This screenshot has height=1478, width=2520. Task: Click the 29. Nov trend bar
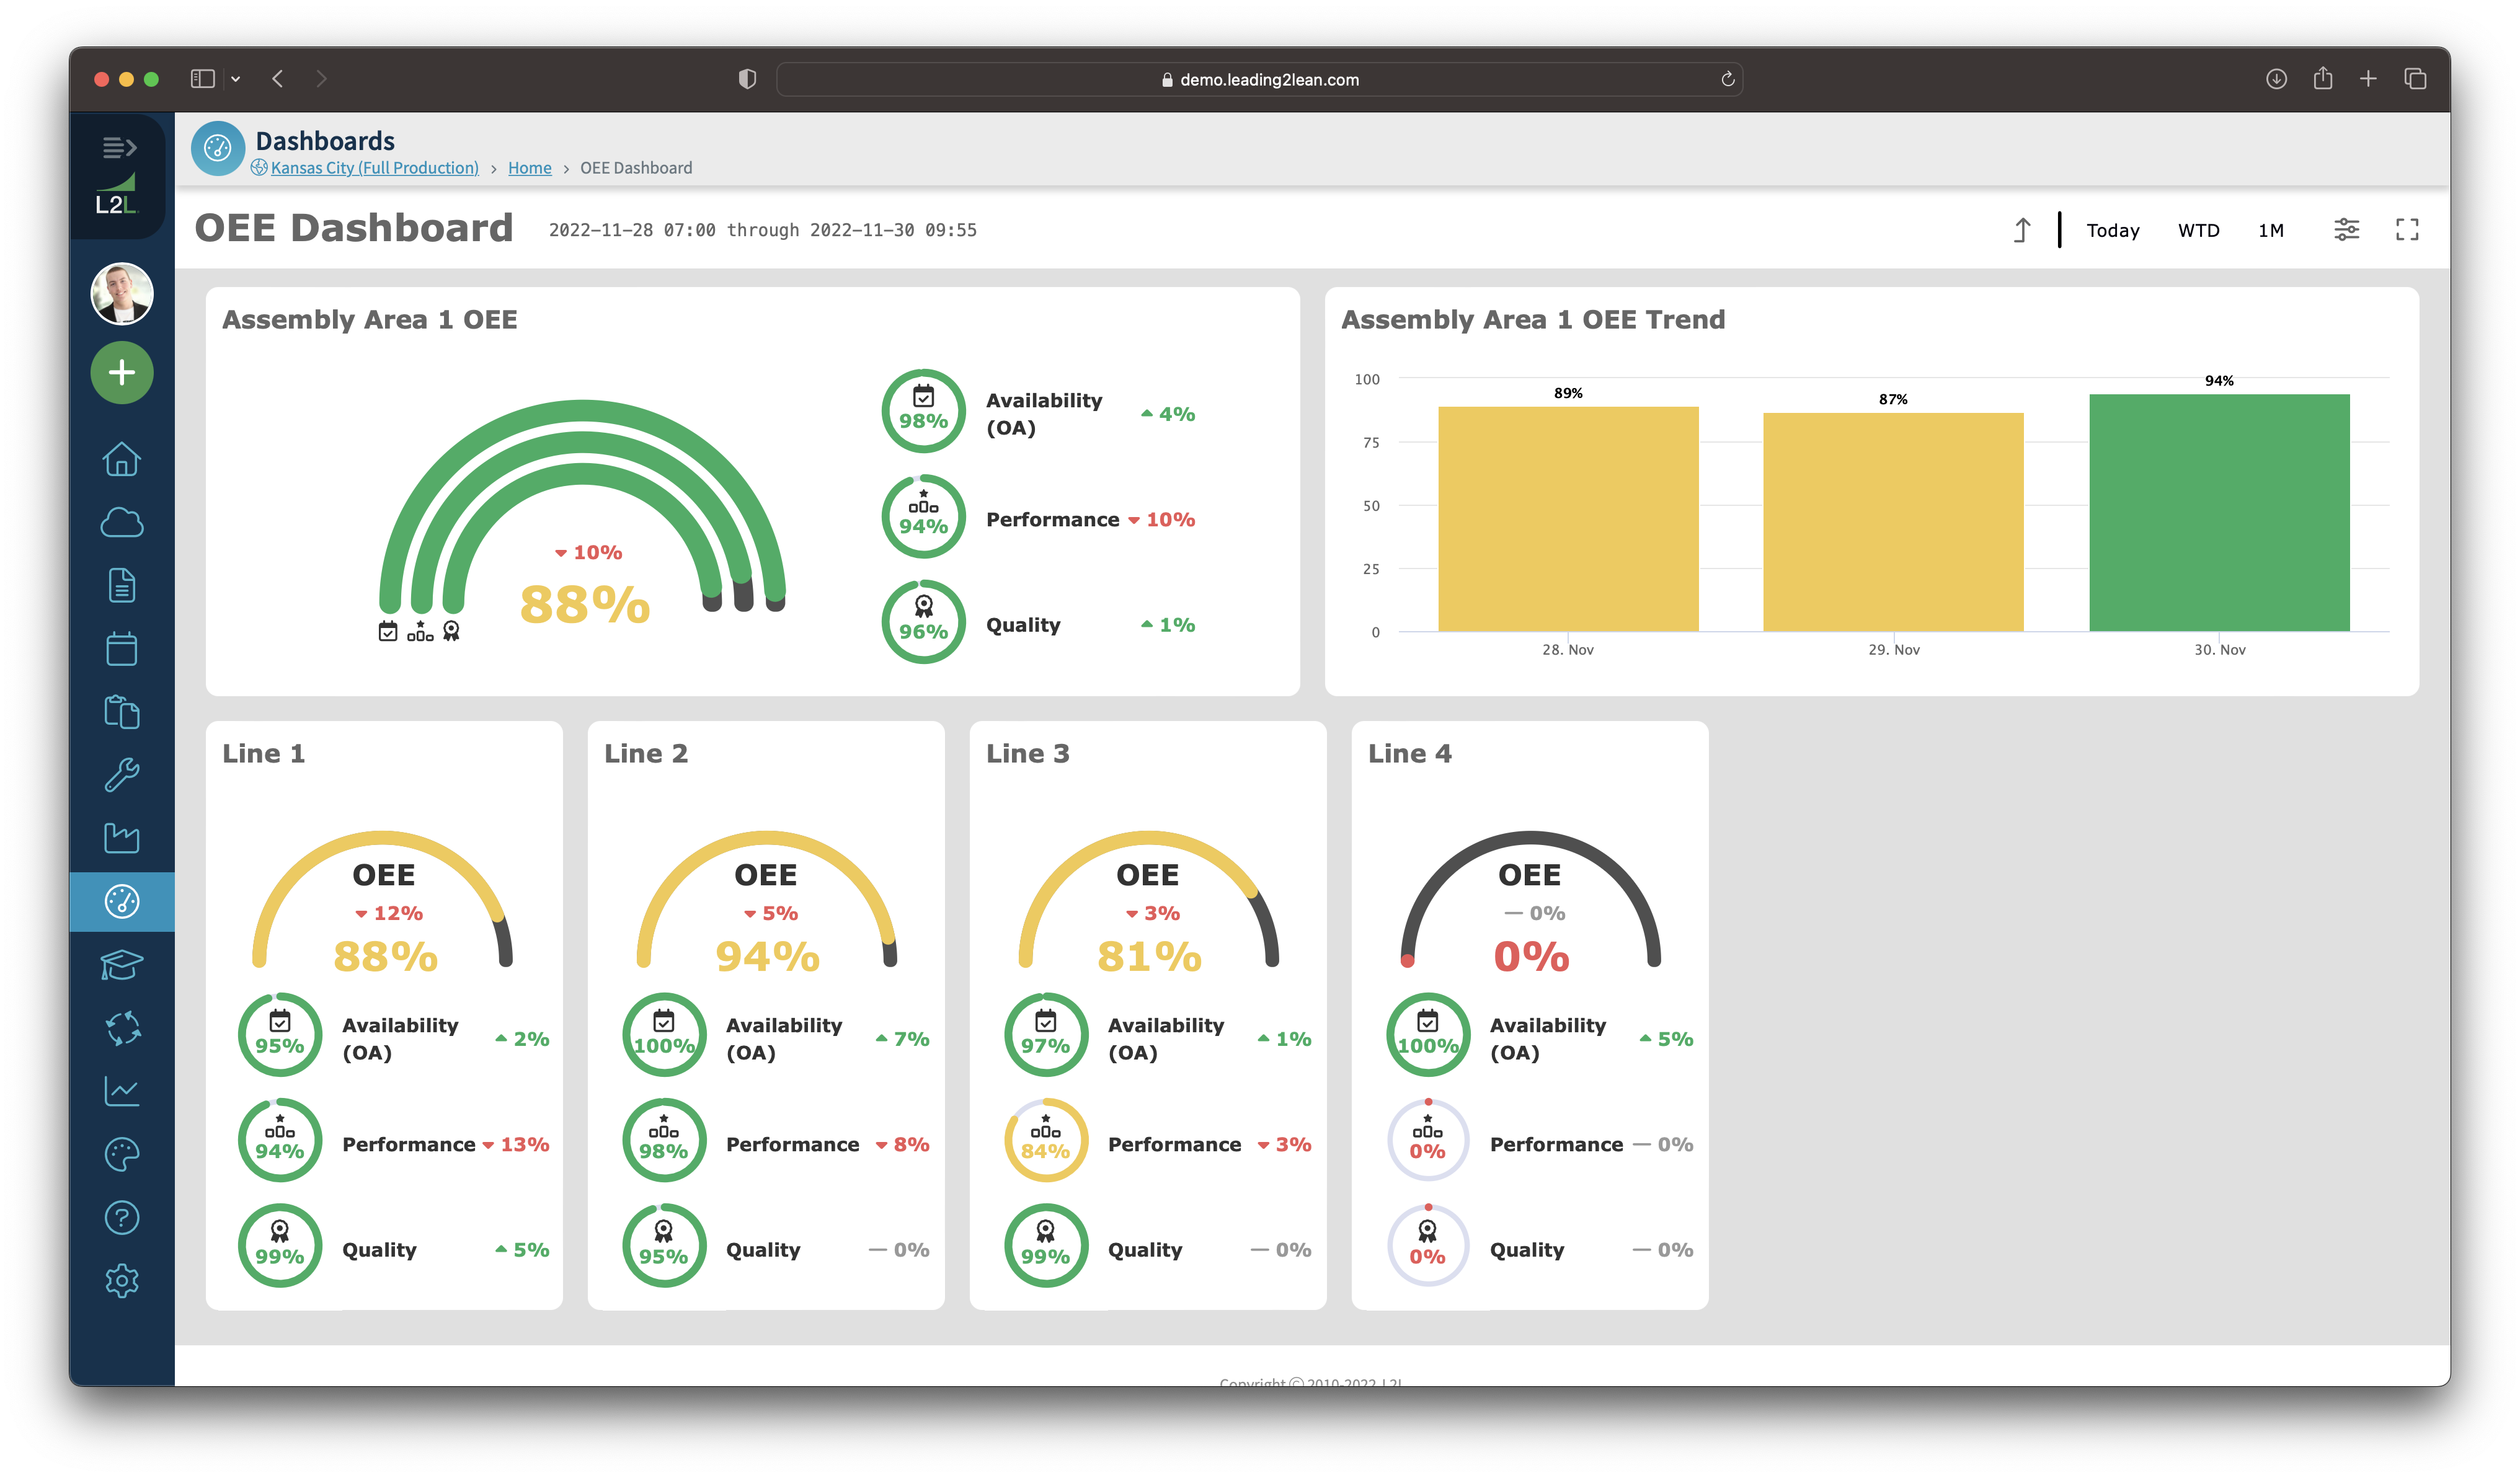click(1893, 522)
